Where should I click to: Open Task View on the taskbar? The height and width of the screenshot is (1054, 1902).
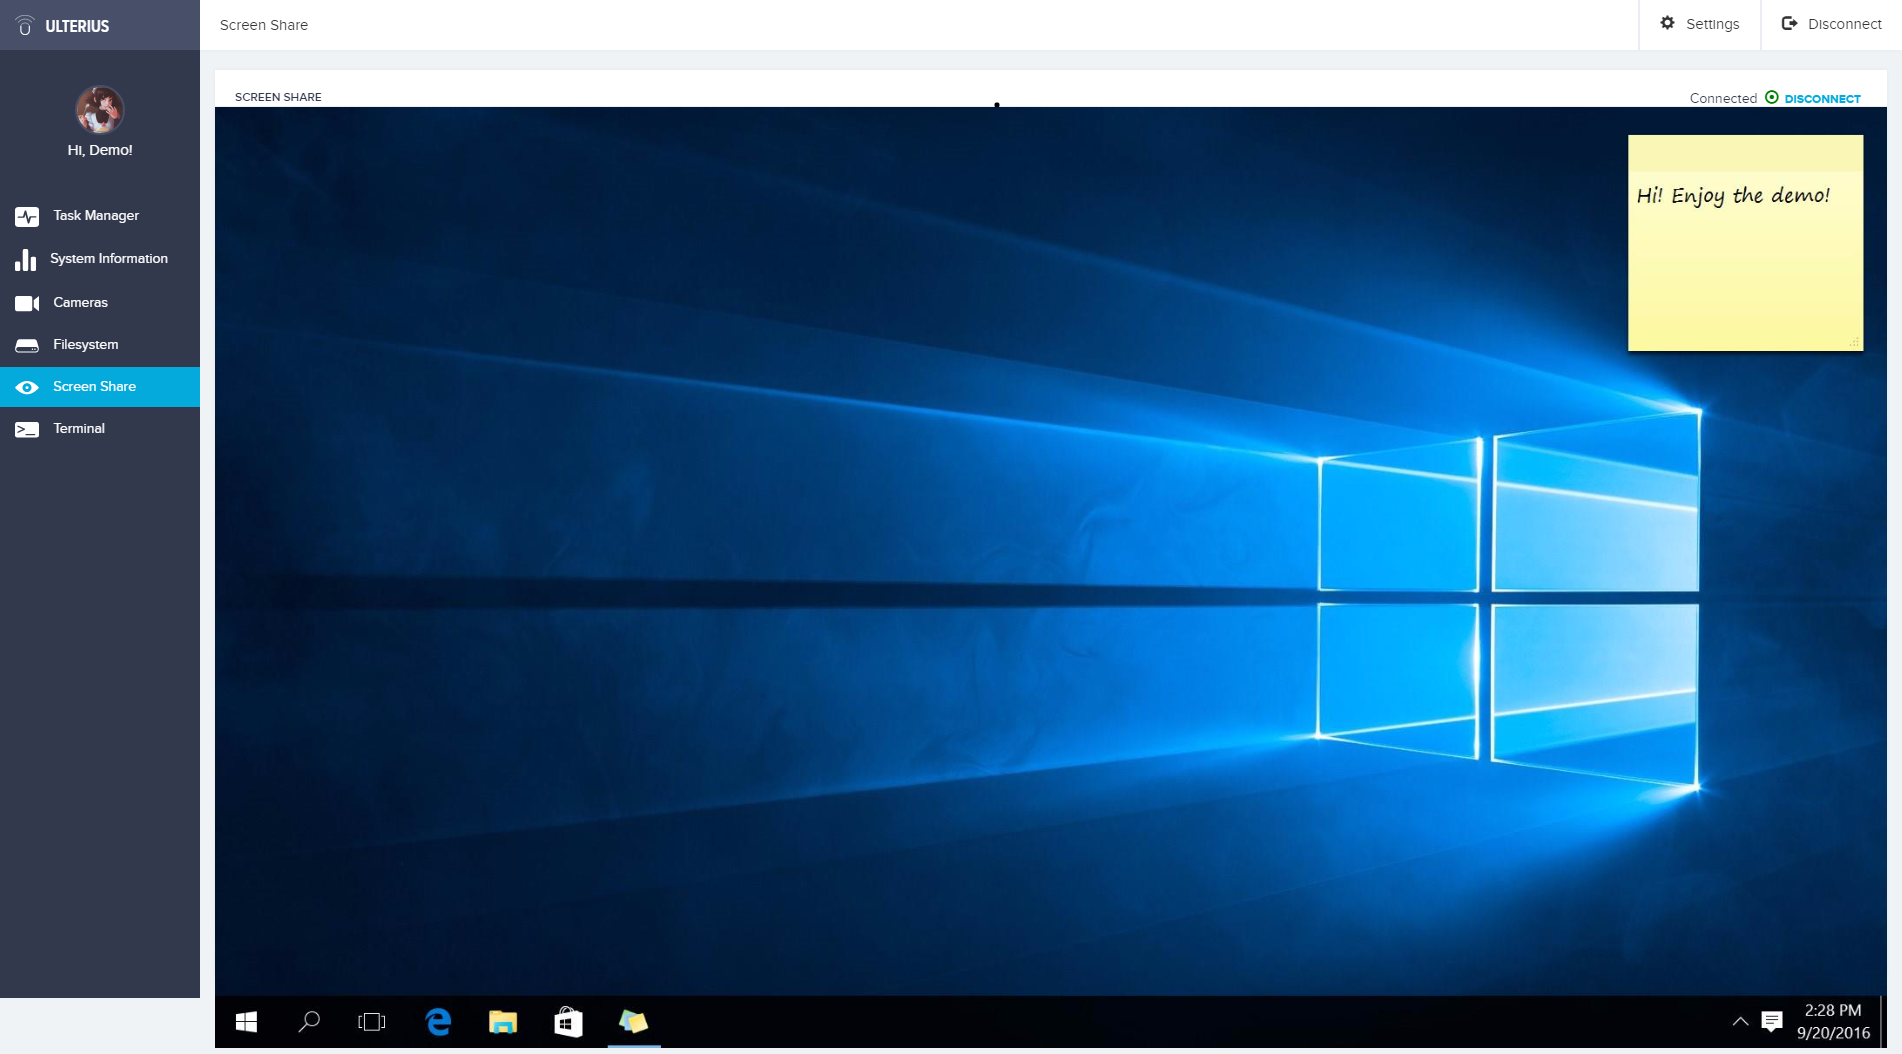tap(371, 1021)
